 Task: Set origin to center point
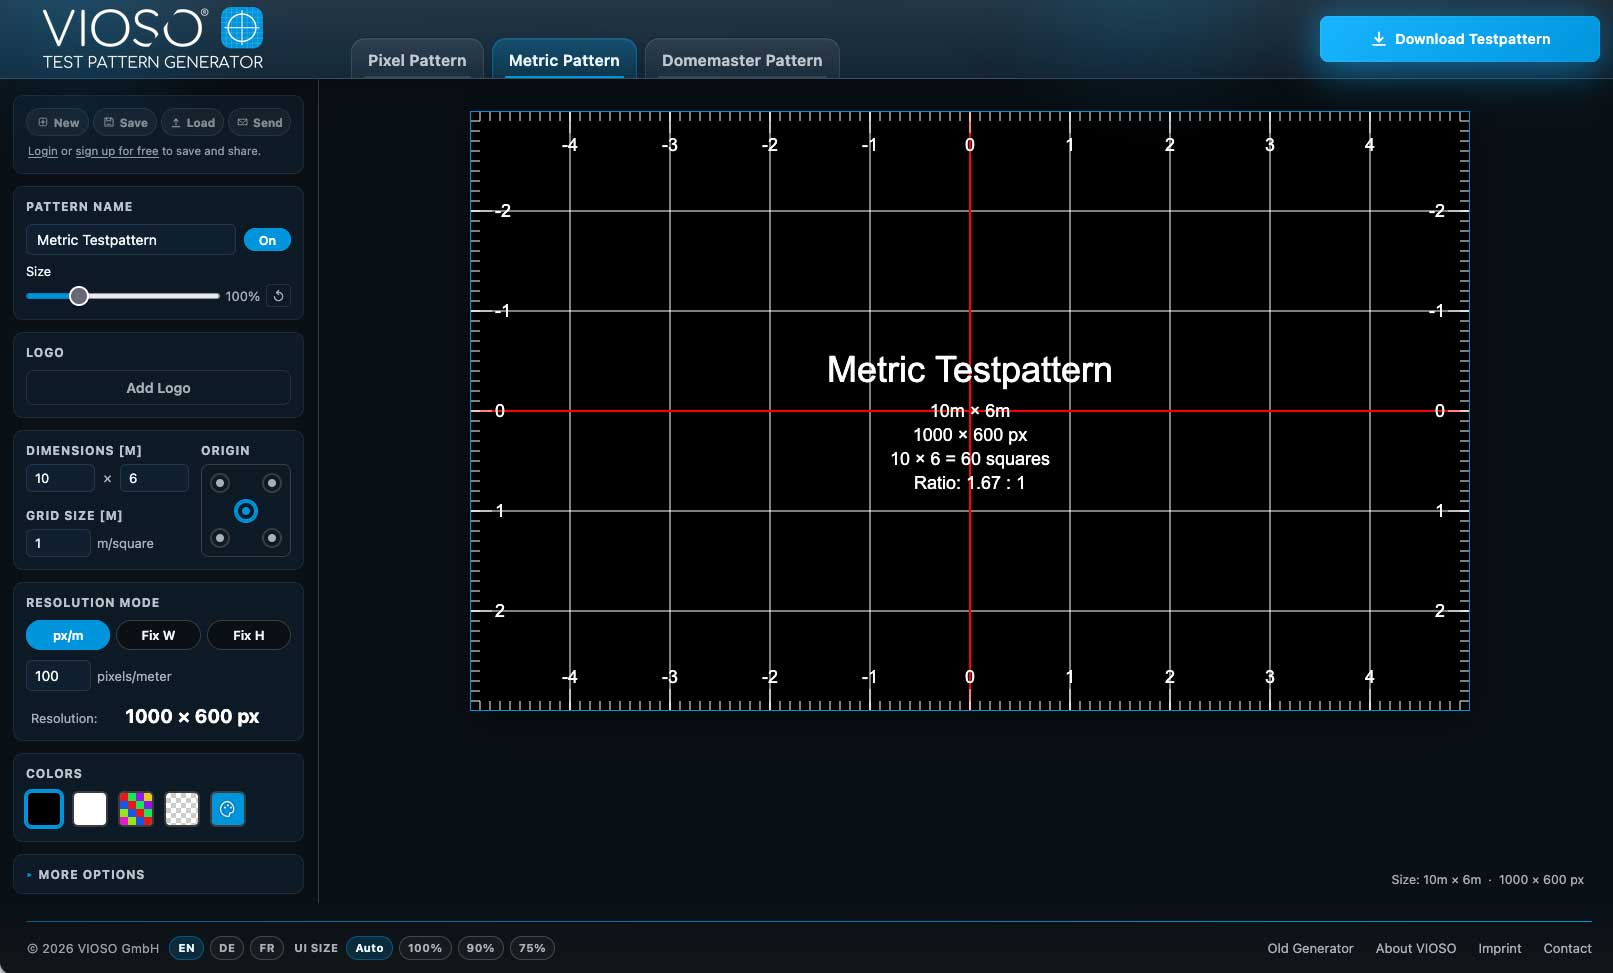click(x=246, y=511)
